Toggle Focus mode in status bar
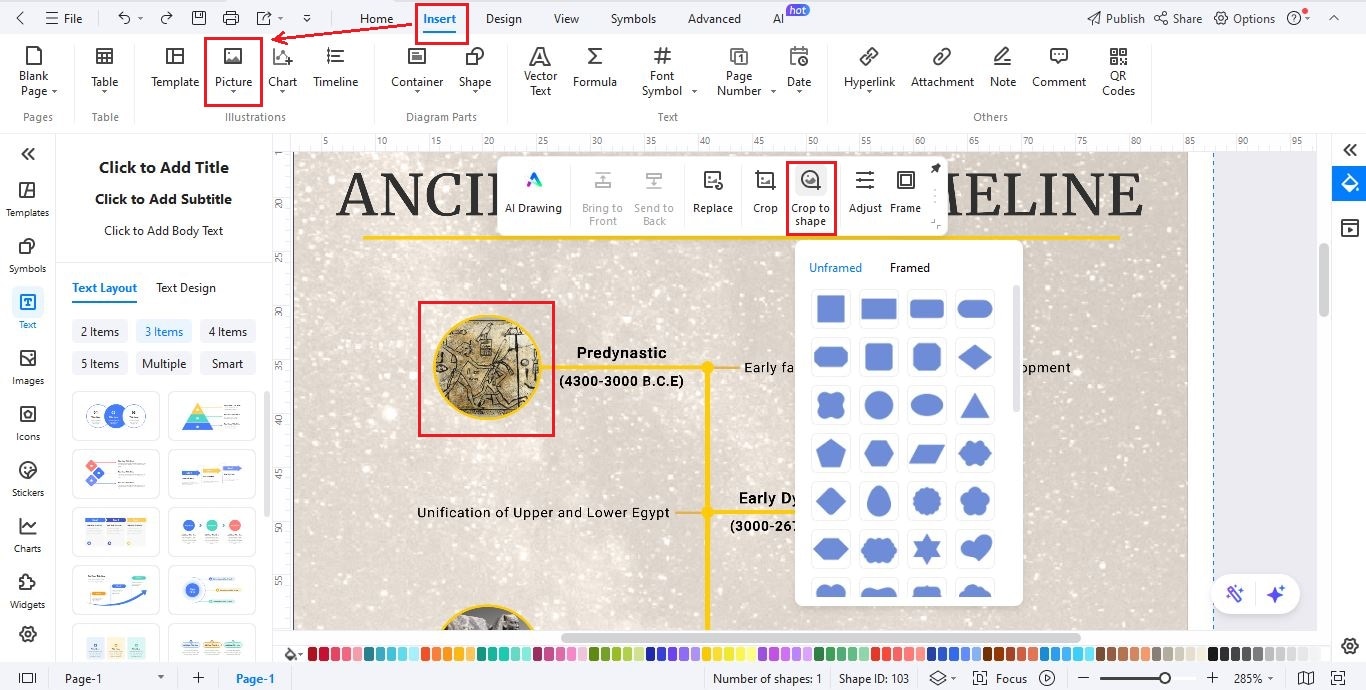1366x690 pixels. (x=1002, y=678)
